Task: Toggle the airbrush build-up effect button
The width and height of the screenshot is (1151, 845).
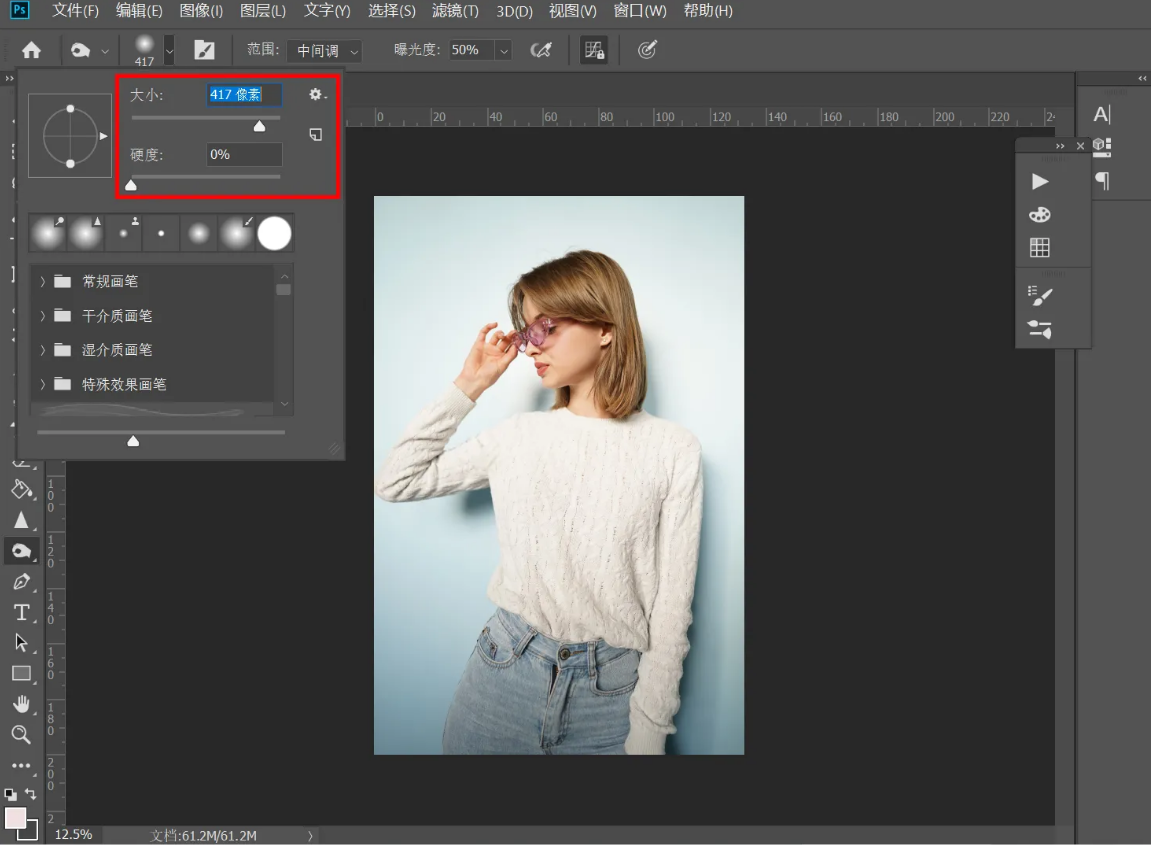Action: pos(541,50)
